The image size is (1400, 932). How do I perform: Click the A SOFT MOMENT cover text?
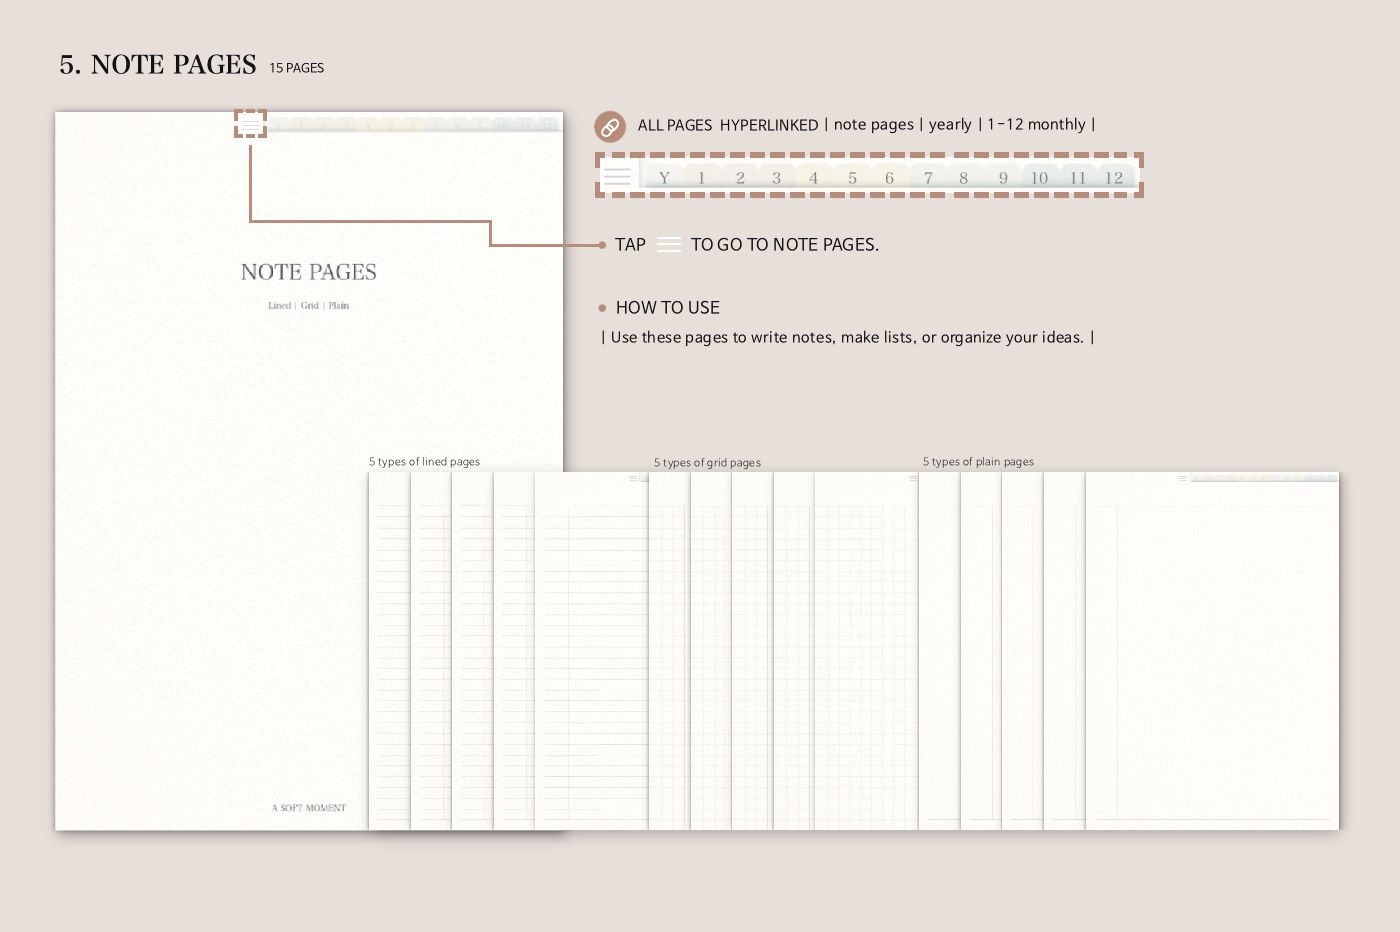[x=309, y=808]
